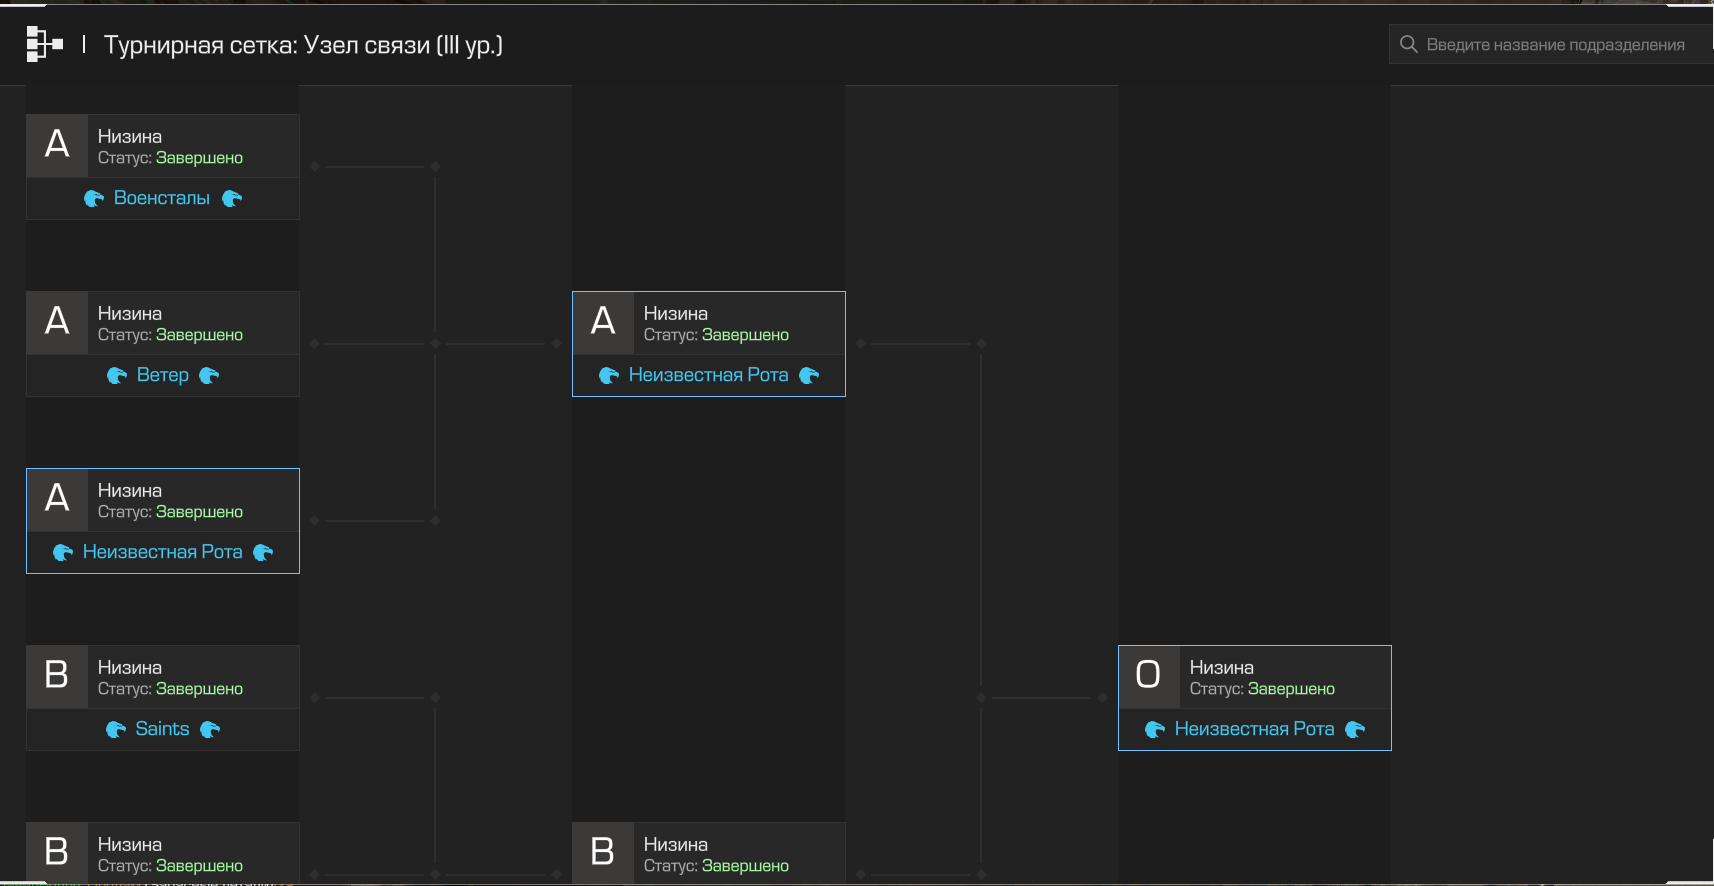Select Неизвестная Рота in first round column
This screenshot has width=1714, height=886.
(162, 552)
